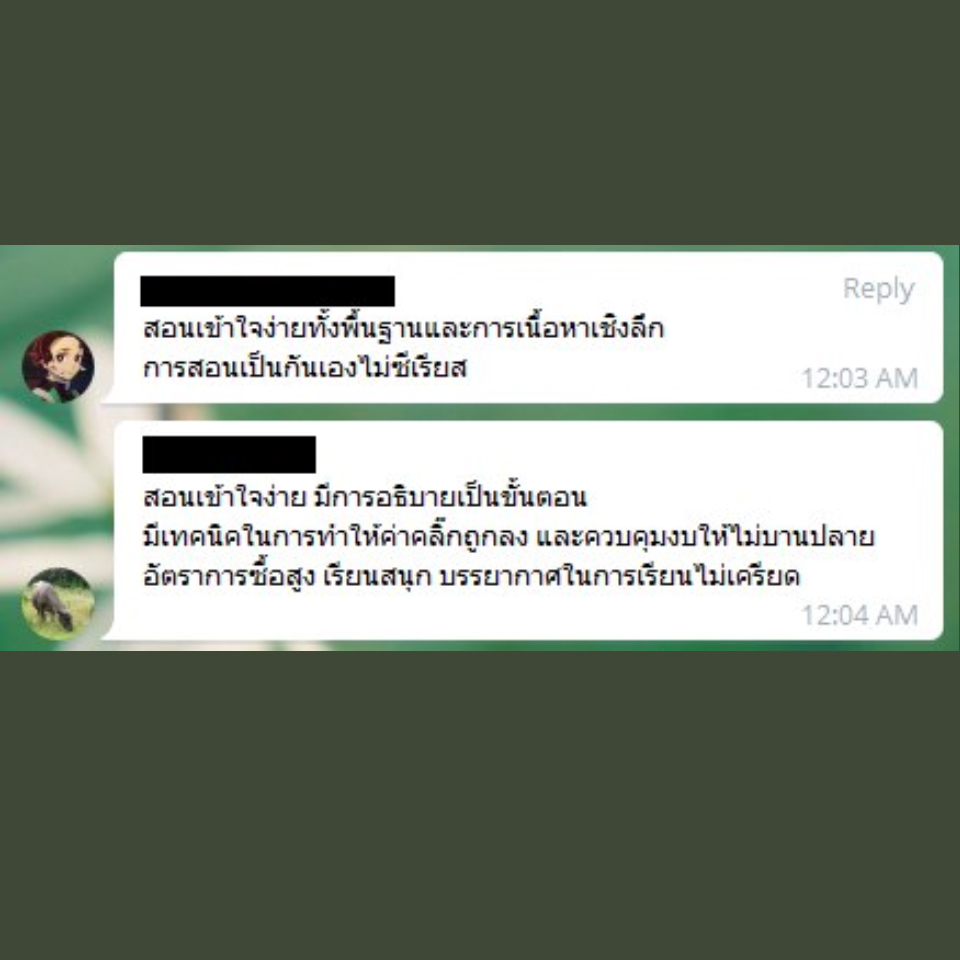Viewport: 960px width, 960px height.
Task: Click the line mentioning มีการอธิบายเป็นขั้นตอน
Action: 365,497
